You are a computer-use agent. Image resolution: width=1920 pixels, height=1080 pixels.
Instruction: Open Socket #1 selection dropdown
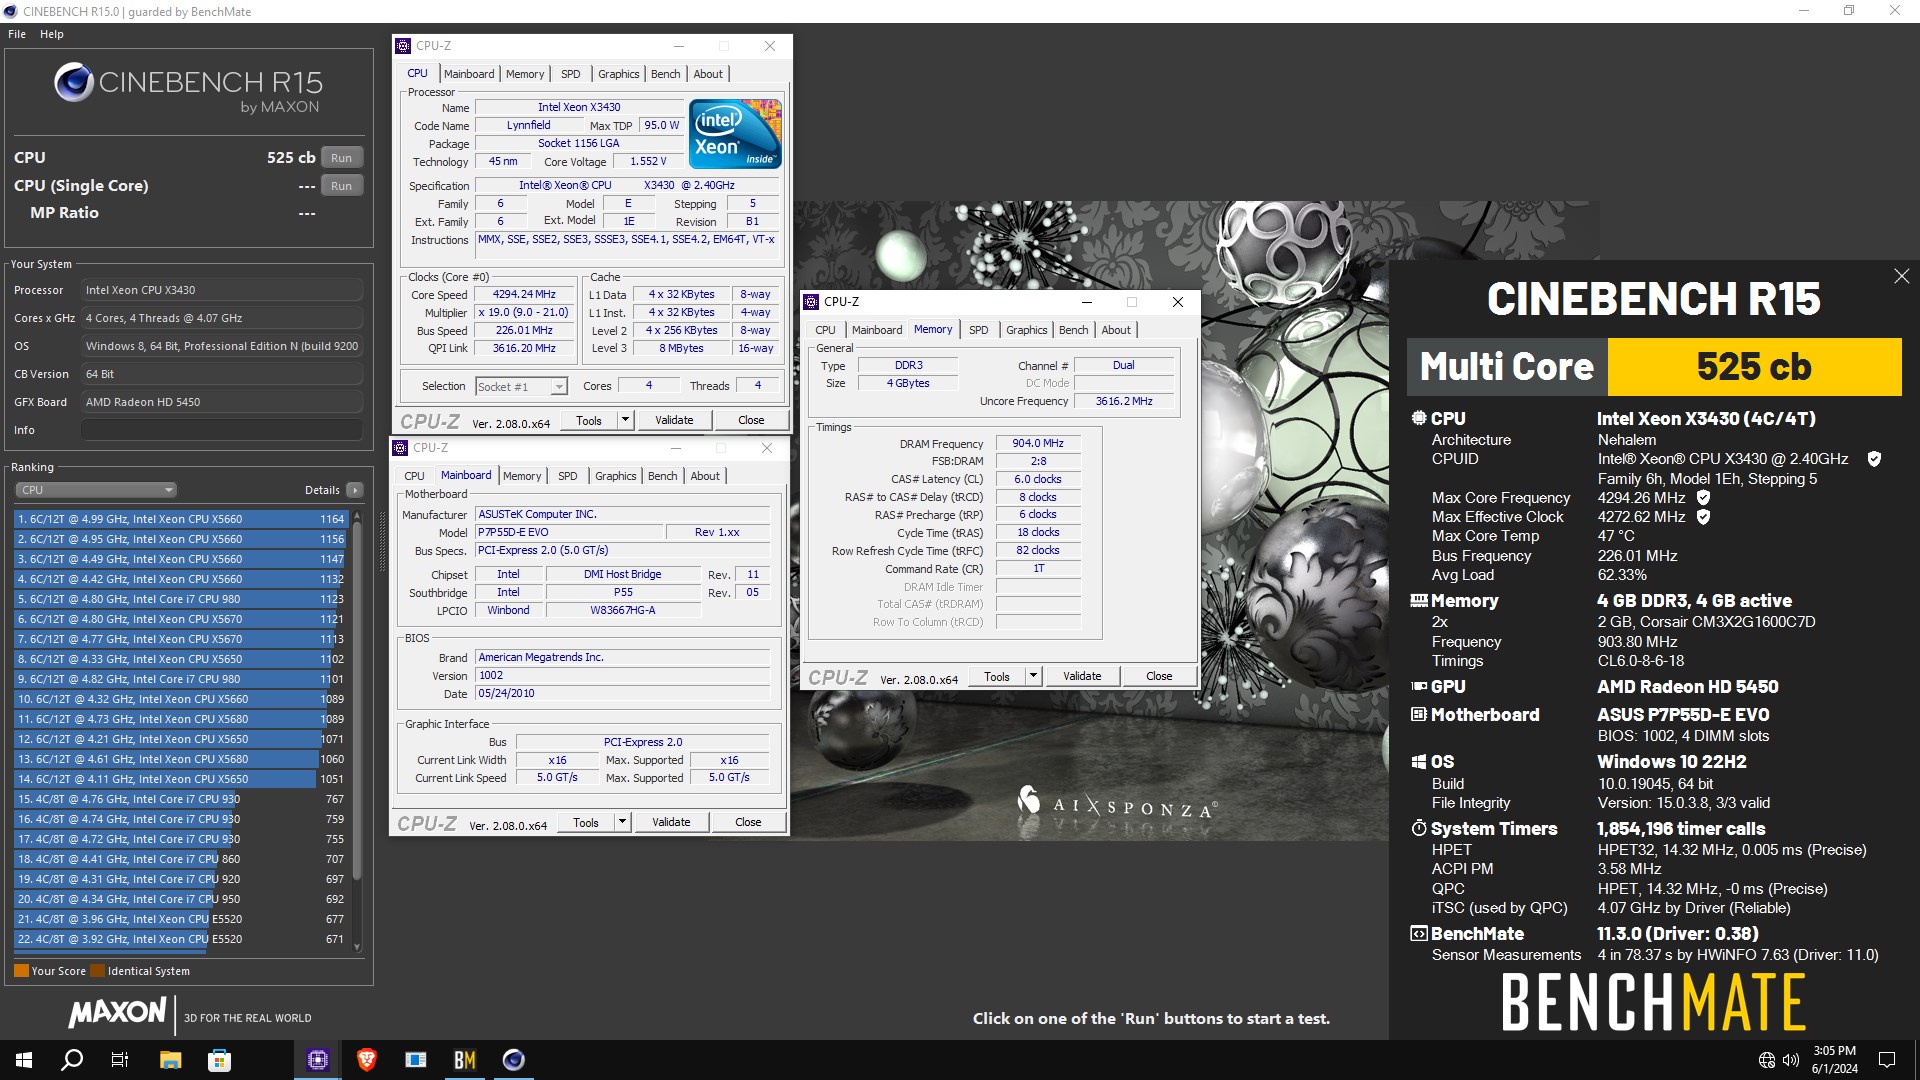521,387
